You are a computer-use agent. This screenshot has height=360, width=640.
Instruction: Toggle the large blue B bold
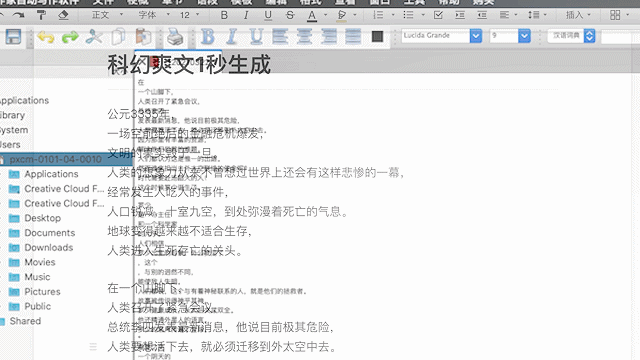[x=208, y=37]
